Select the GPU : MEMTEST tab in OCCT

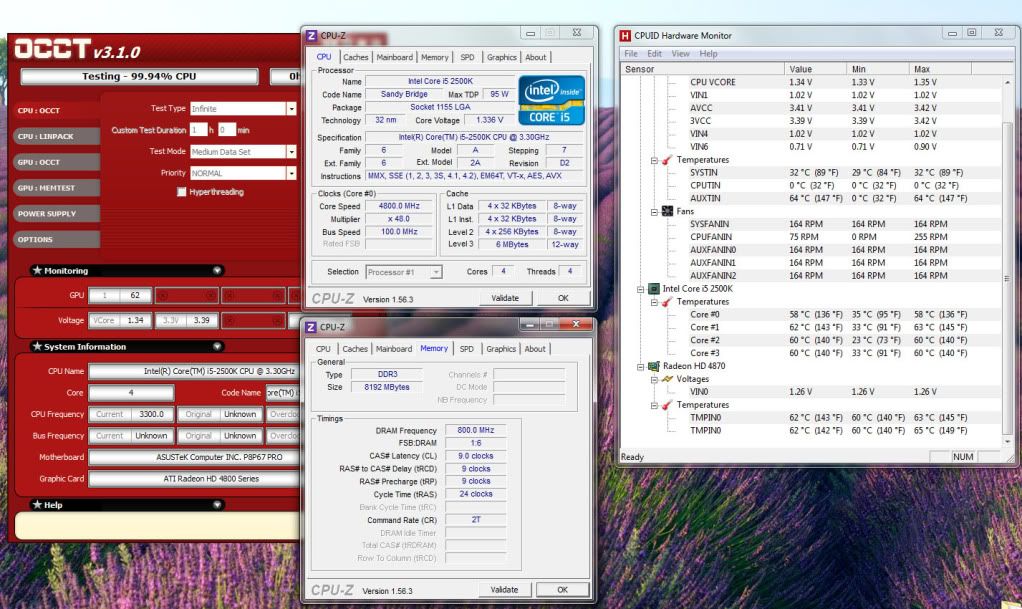[56, 188]
